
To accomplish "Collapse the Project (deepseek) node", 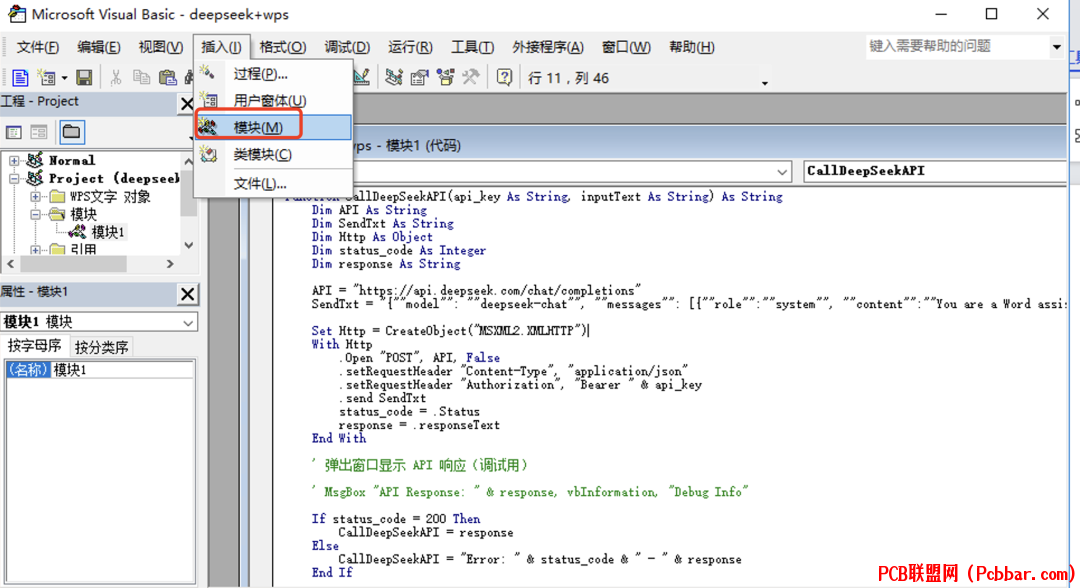I will tap(14, 179).
